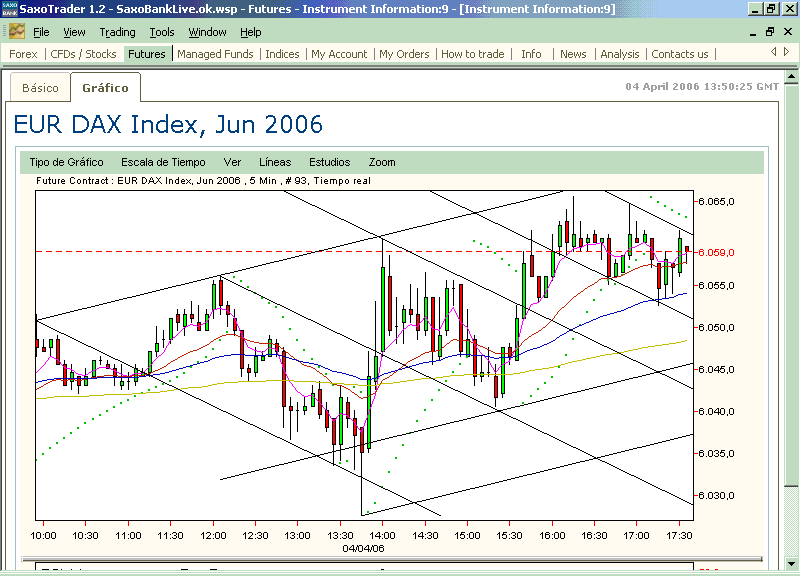Open the Contacts us tab
Image resolution: width=800 pixels, height=576 pixels.
tap(680, 54)
